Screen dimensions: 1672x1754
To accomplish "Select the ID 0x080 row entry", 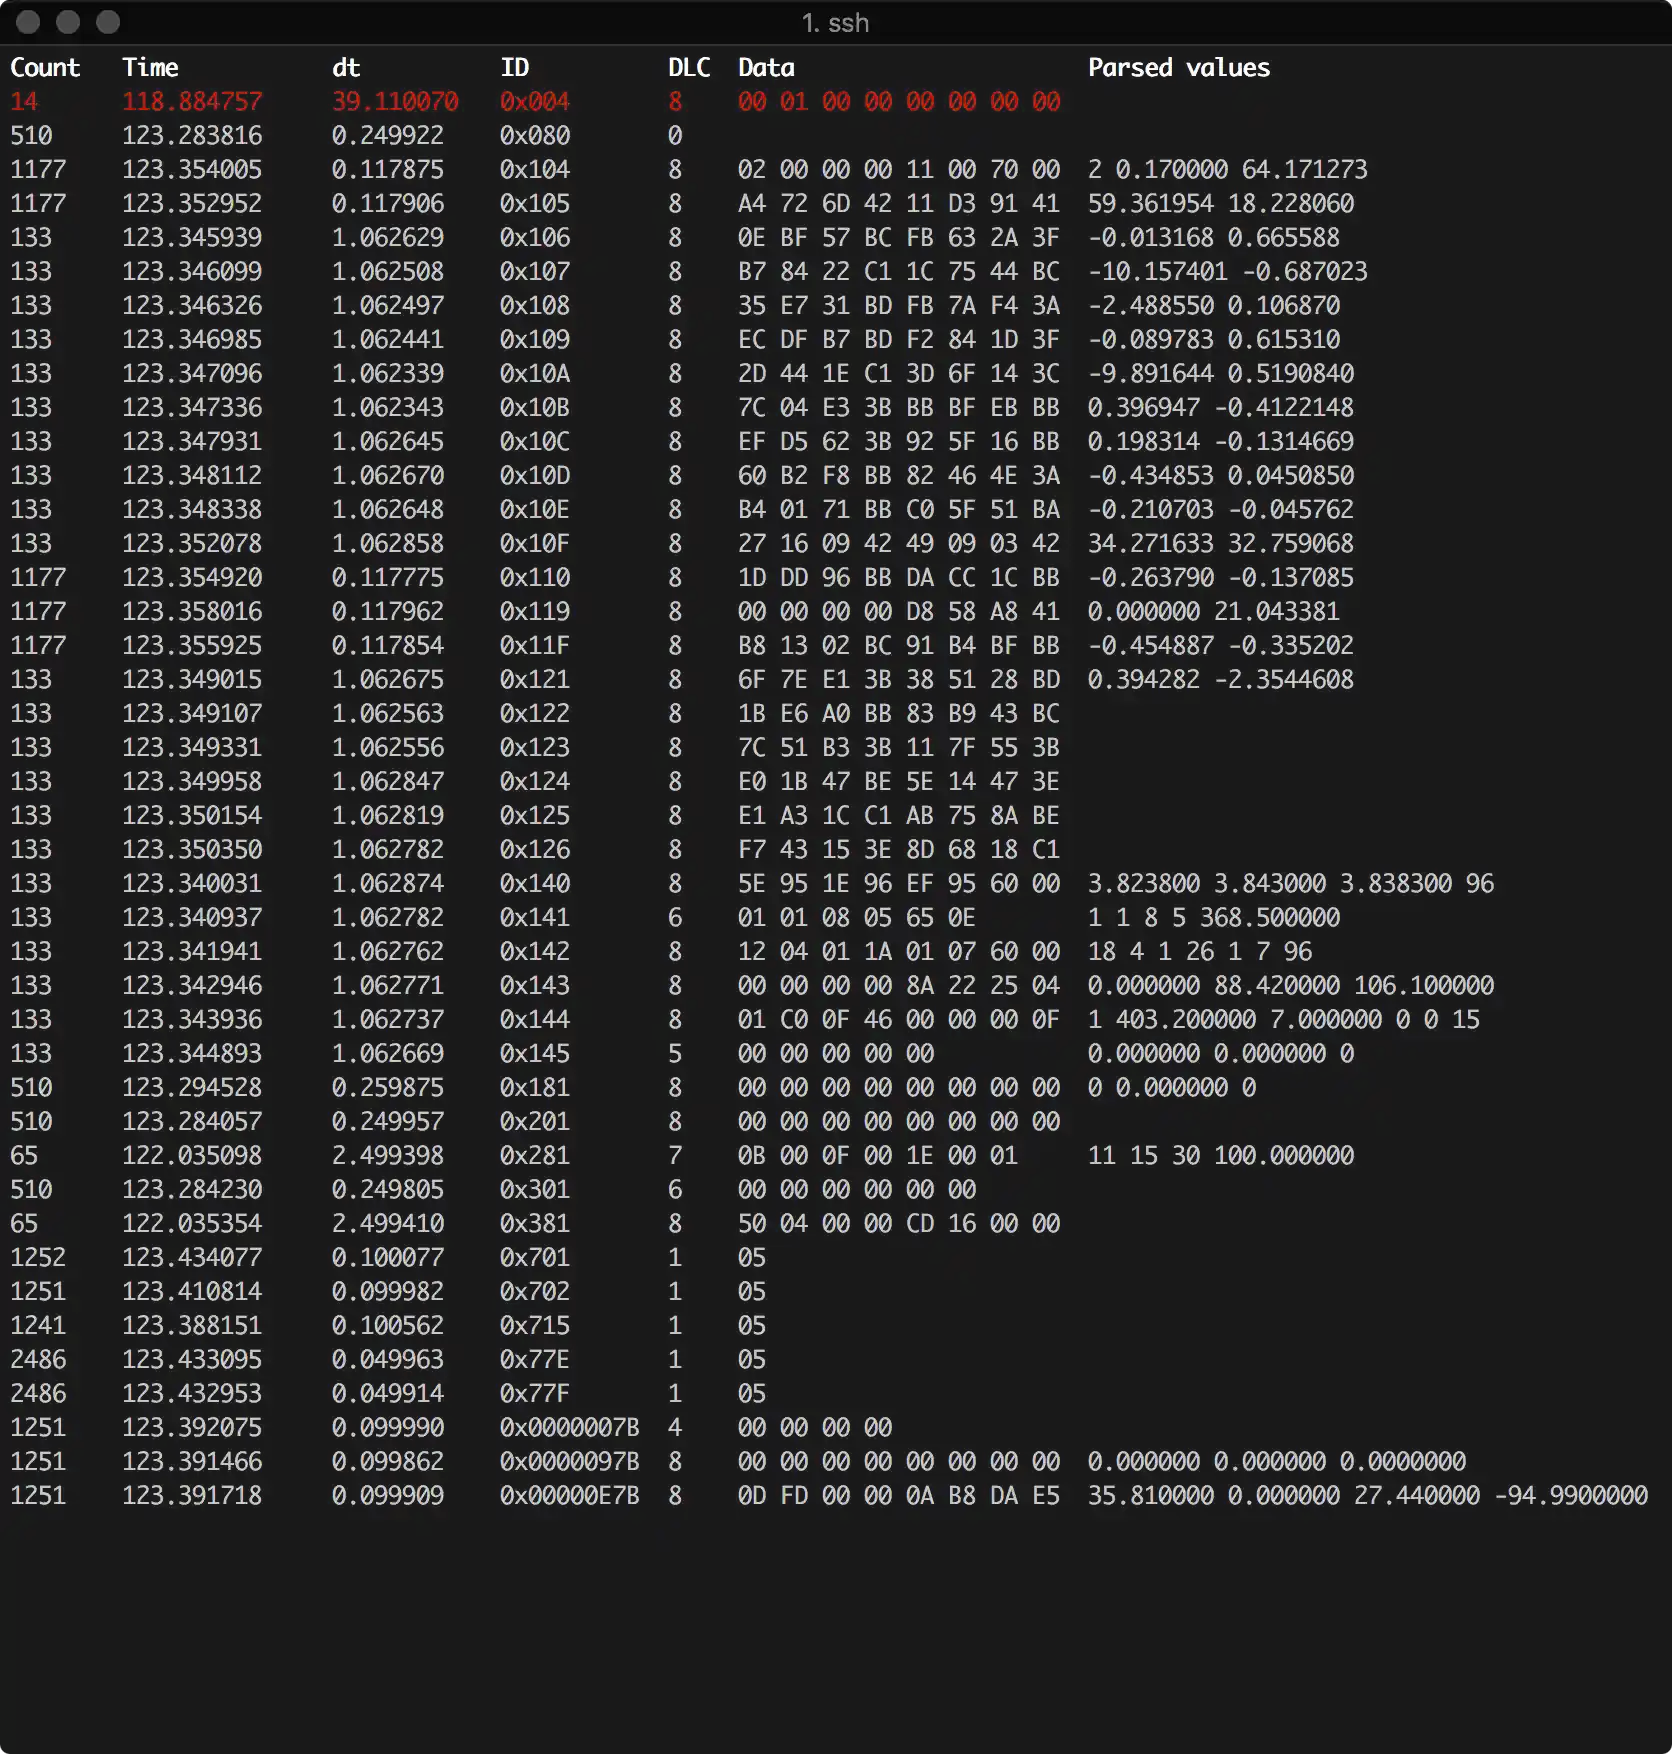I will tap(534, 136).
